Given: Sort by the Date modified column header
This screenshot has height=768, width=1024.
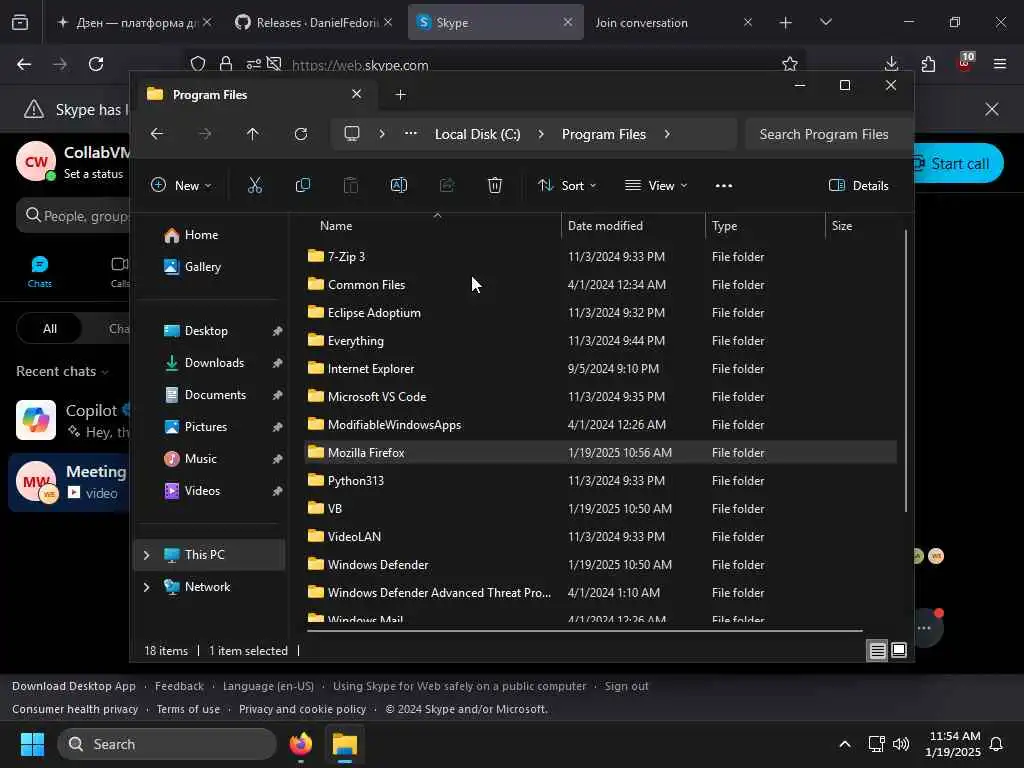Looking at the screenshot, I should coord(632,225).
